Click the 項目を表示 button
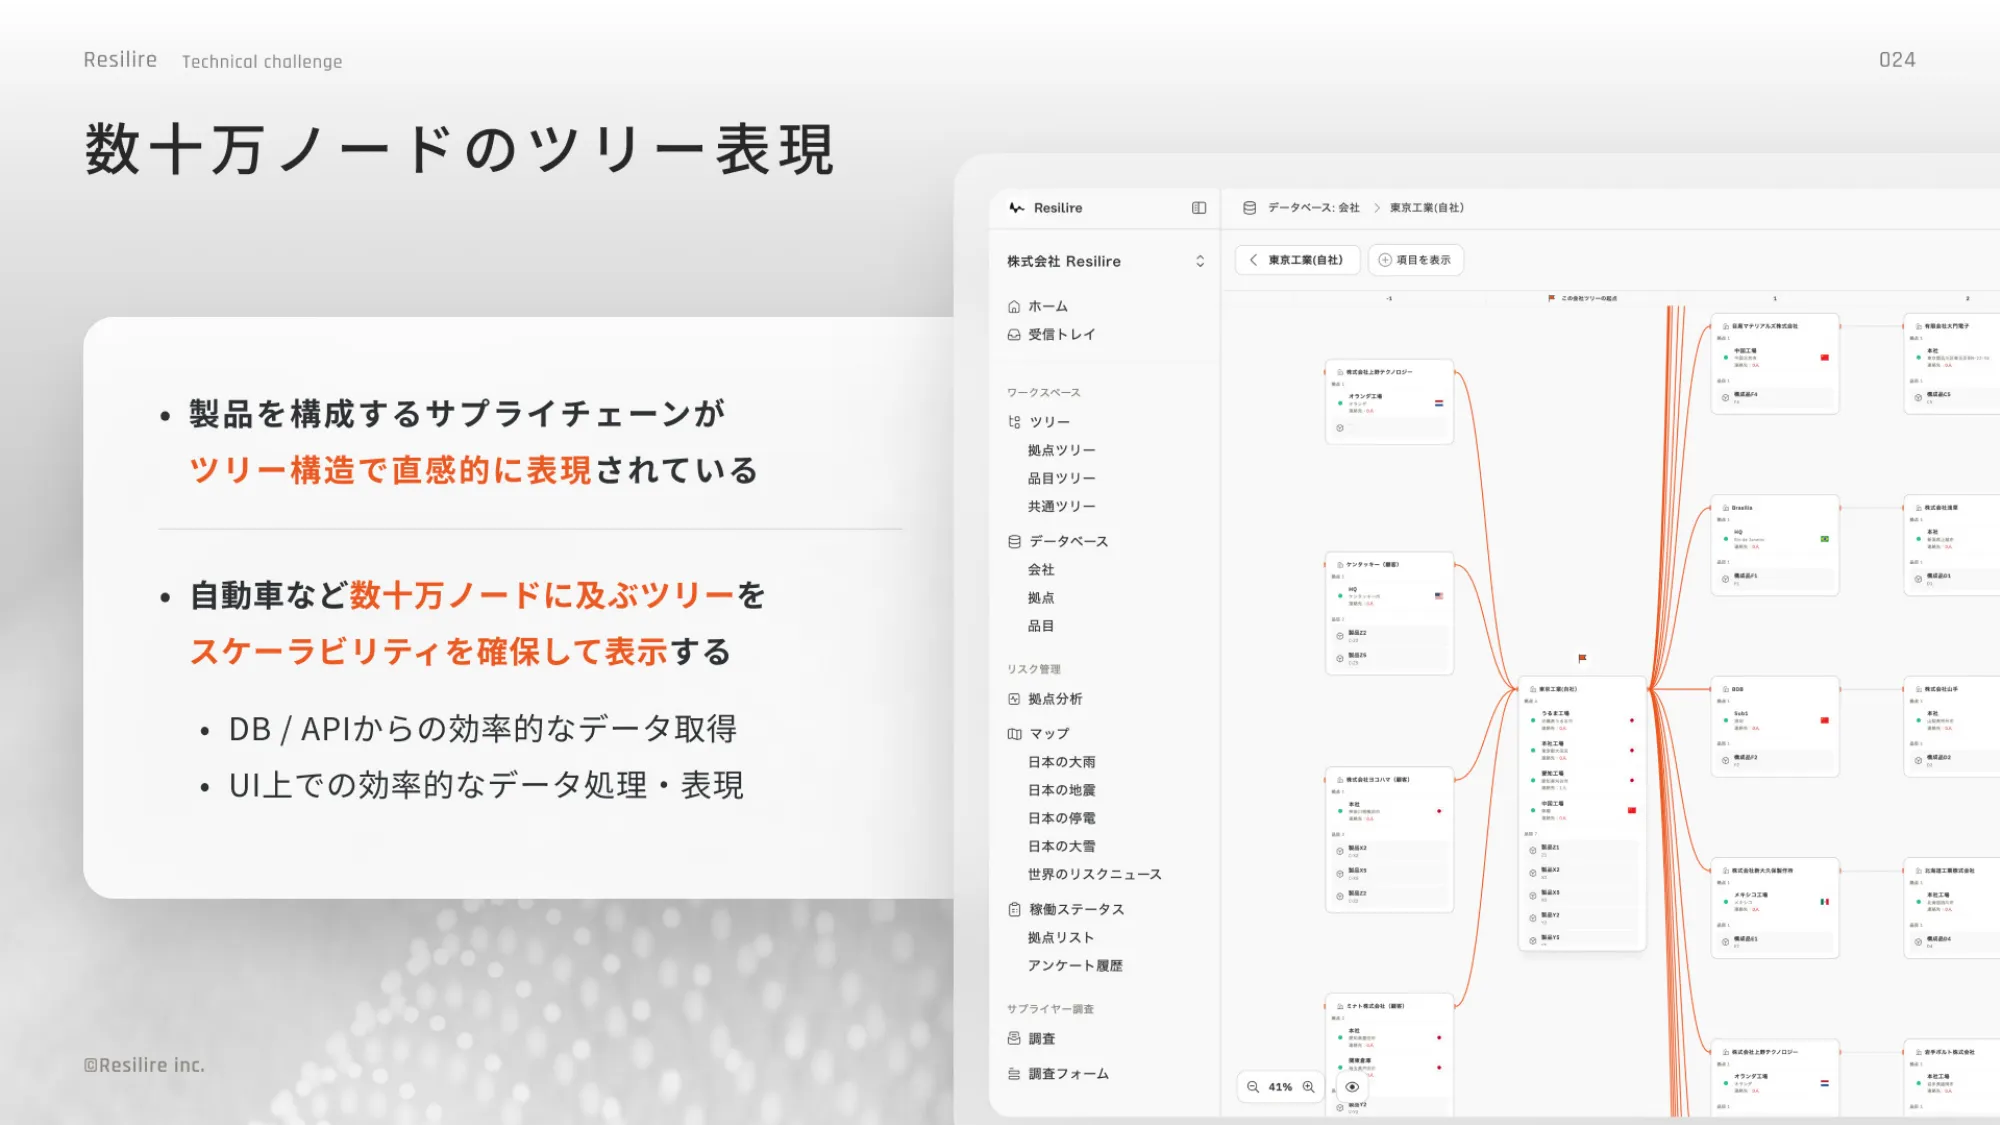Image resolution: width=2000 pixels, height=1125 pixels. tap(1415, 260)
